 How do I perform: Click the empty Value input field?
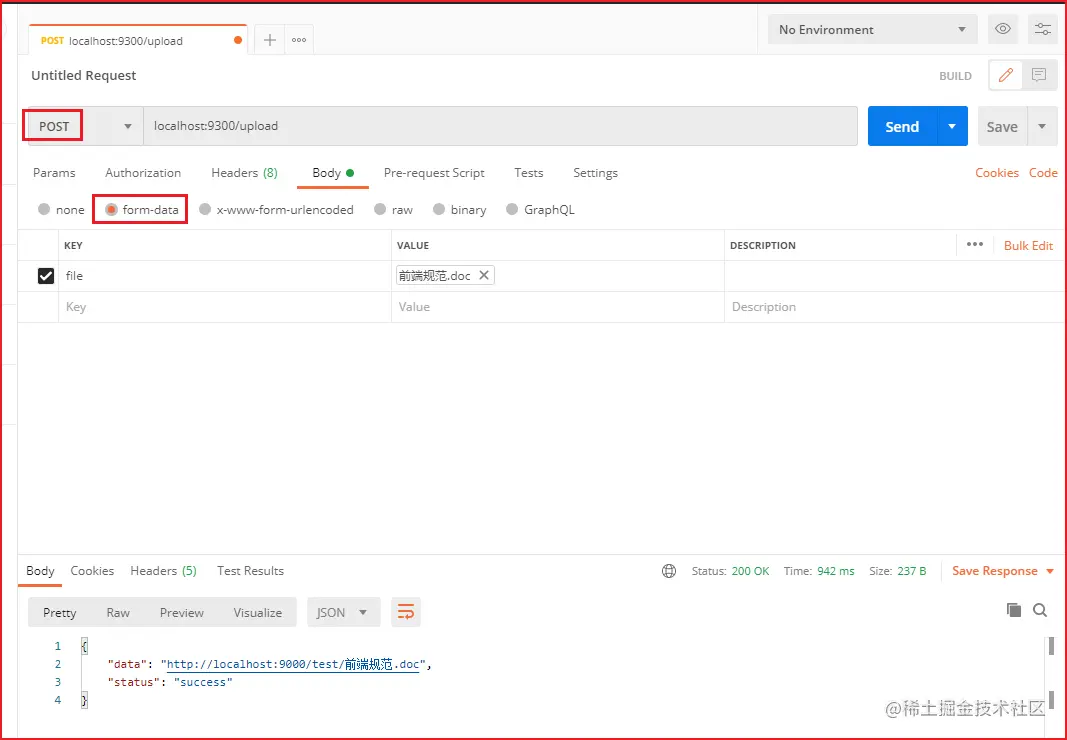tap(557, 307)
